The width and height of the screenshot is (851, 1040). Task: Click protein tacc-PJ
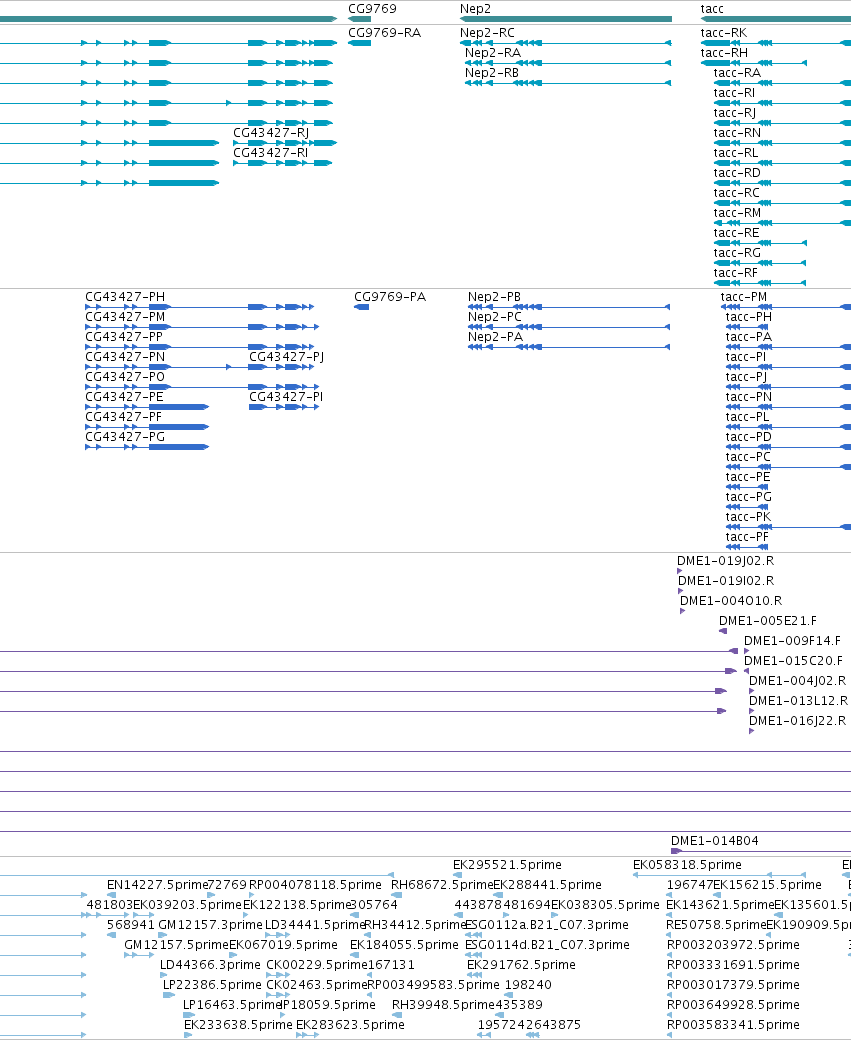pos(746,377)
